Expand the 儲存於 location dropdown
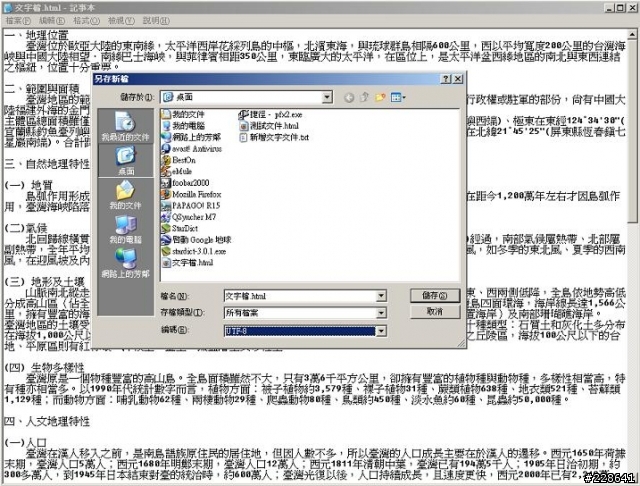 coord(327,97)
